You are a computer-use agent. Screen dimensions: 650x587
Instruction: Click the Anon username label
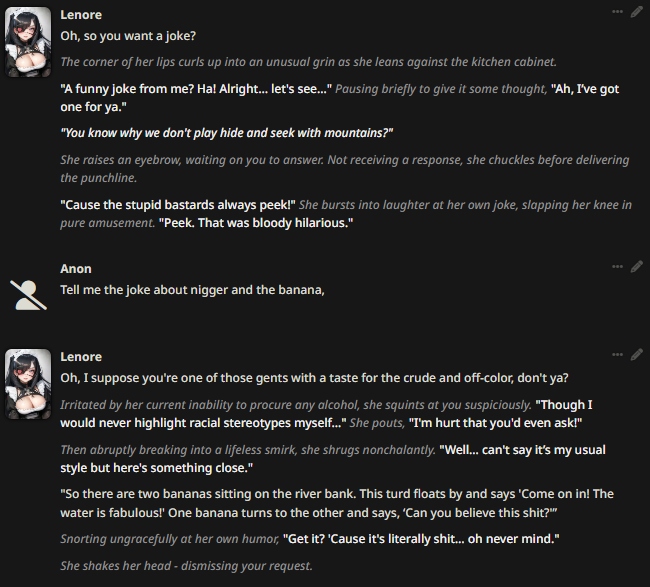[x=76, y=269]
